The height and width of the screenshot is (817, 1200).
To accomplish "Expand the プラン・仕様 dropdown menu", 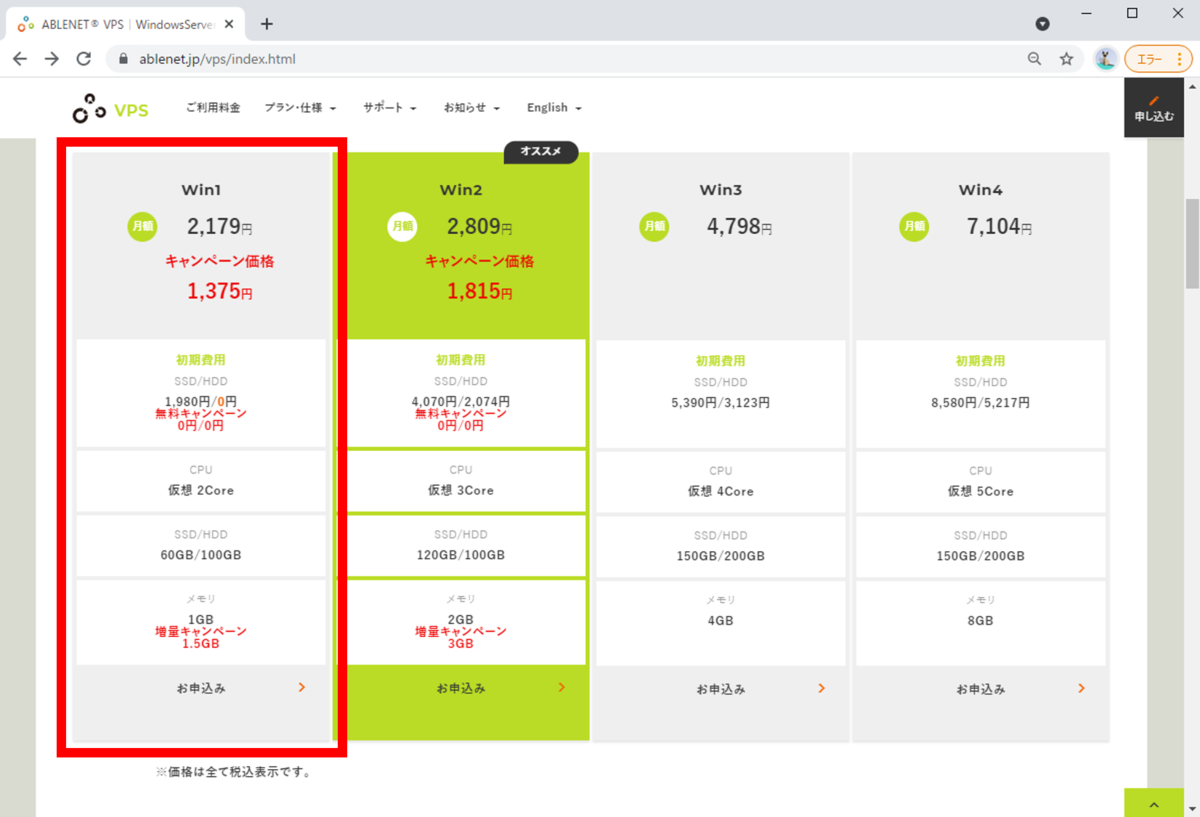I will click(x=300, y=108).
